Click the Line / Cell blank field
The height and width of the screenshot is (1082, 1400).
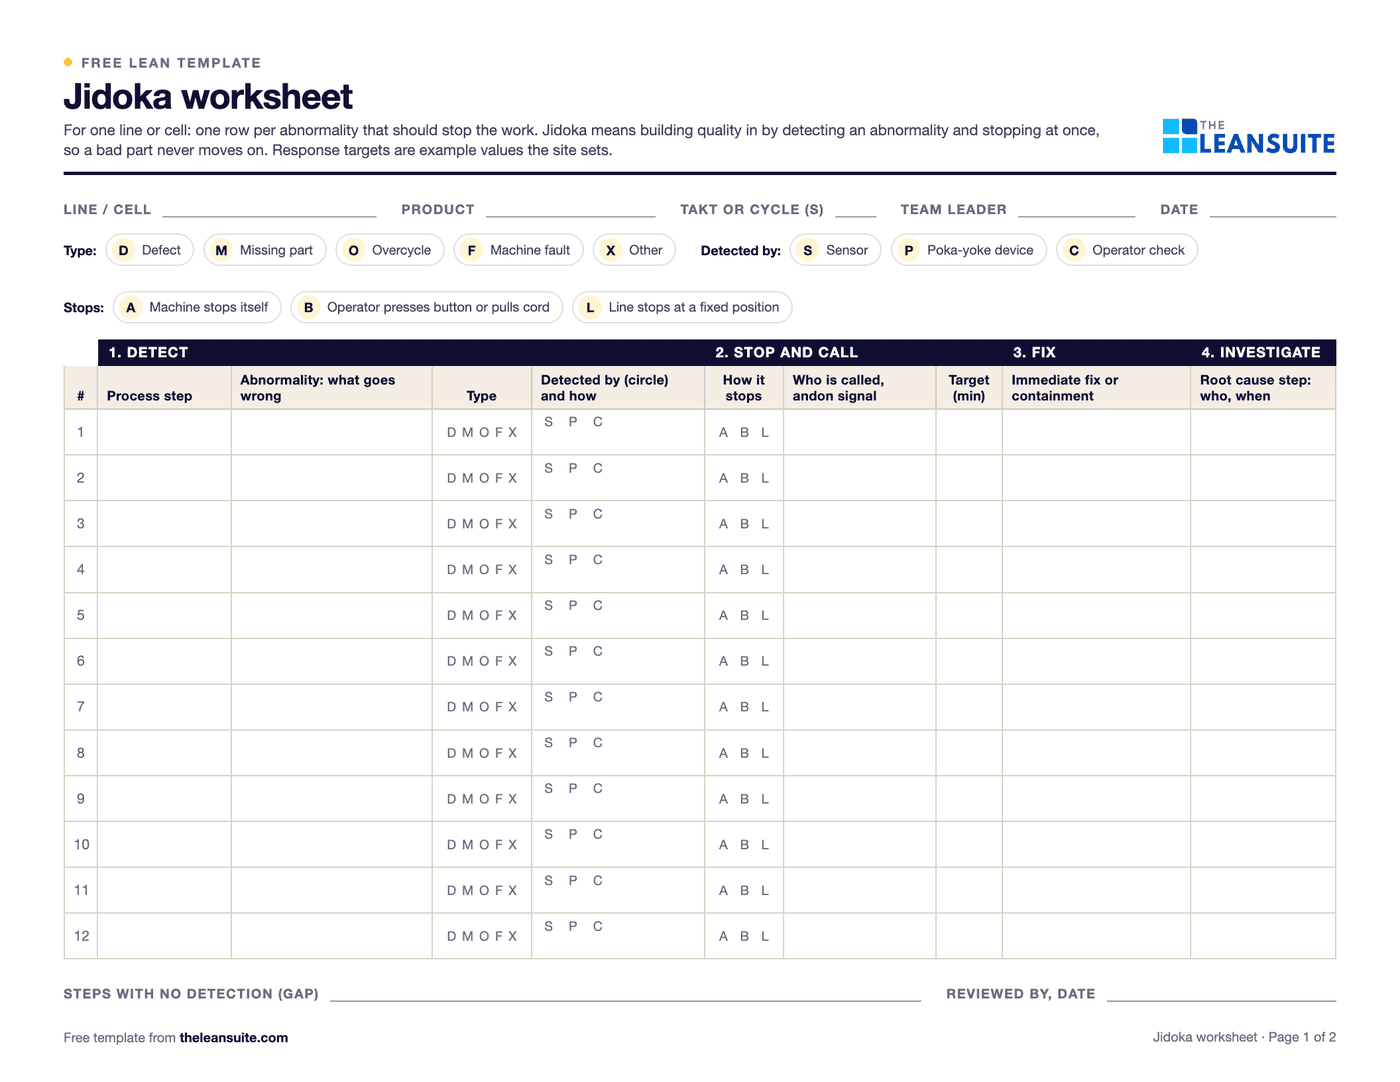point(269,209)
